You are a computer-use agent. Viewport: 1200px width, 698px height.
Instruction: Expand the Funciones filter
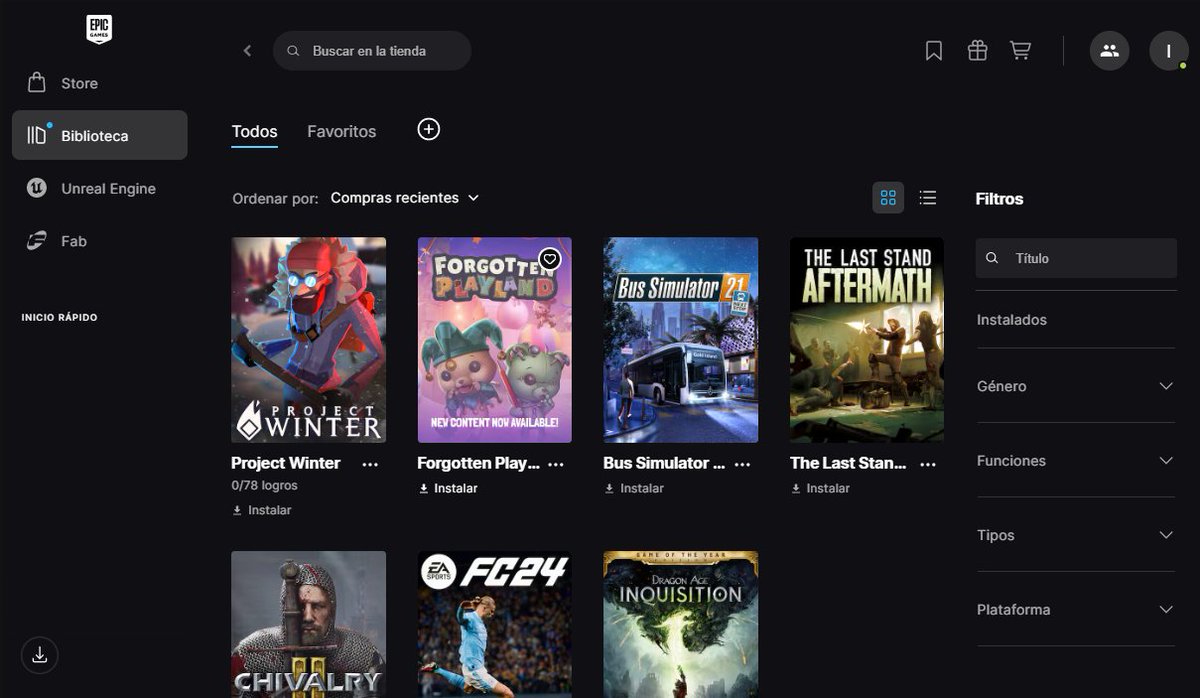coord(1075,461)
